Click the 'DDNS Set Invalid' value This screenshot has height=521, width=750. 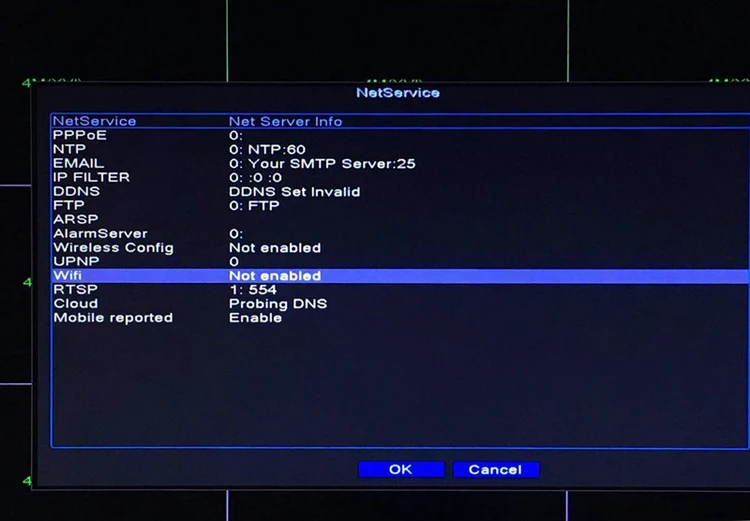tap(295, 192)
